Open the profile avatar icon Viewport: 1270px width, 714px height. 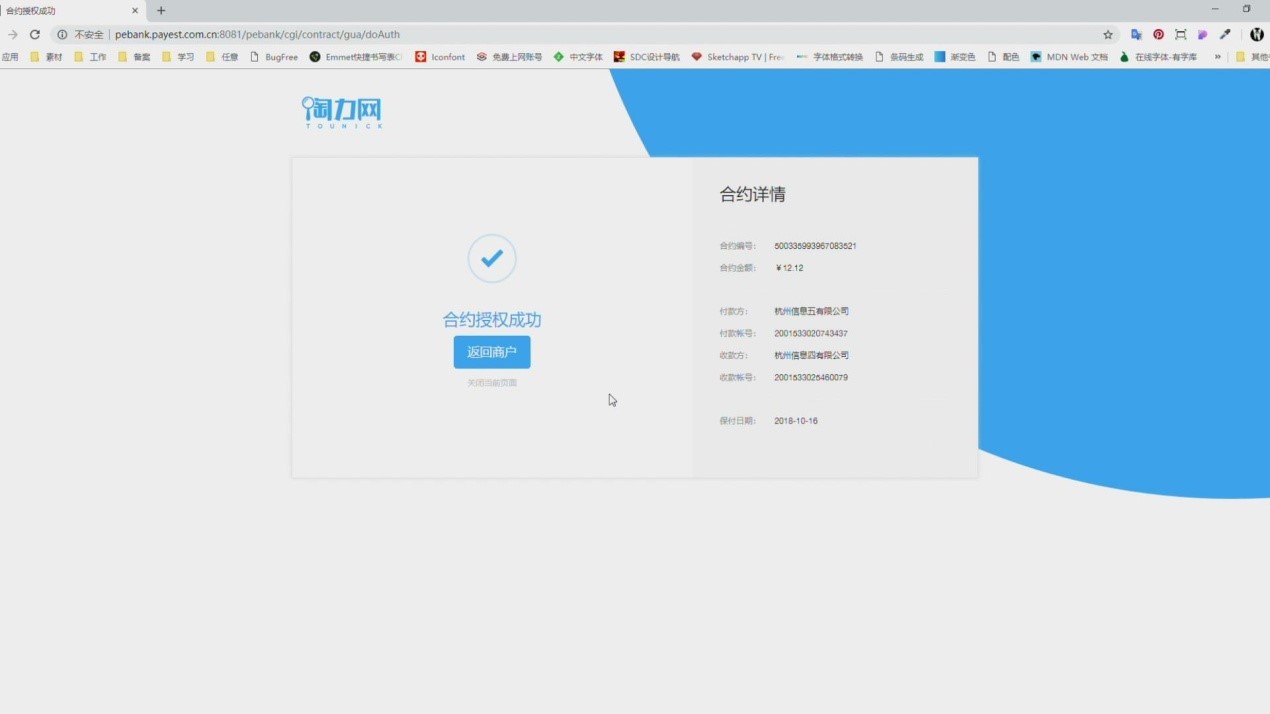point(1257,34)
